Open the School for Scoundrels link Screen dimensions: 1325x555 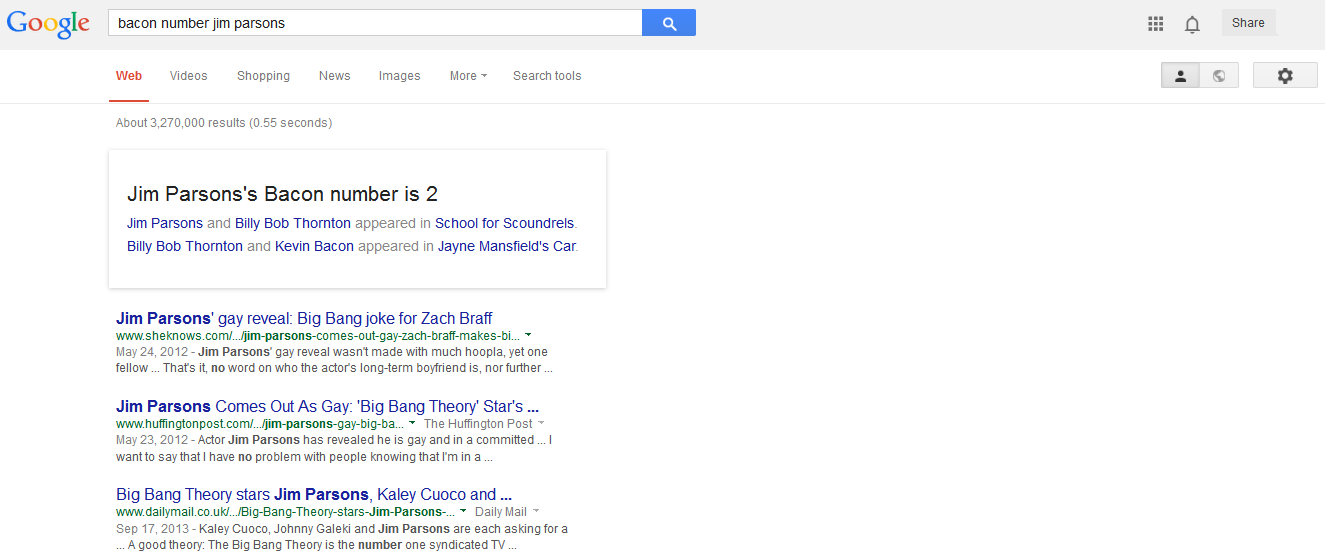(x=505, y=223)
